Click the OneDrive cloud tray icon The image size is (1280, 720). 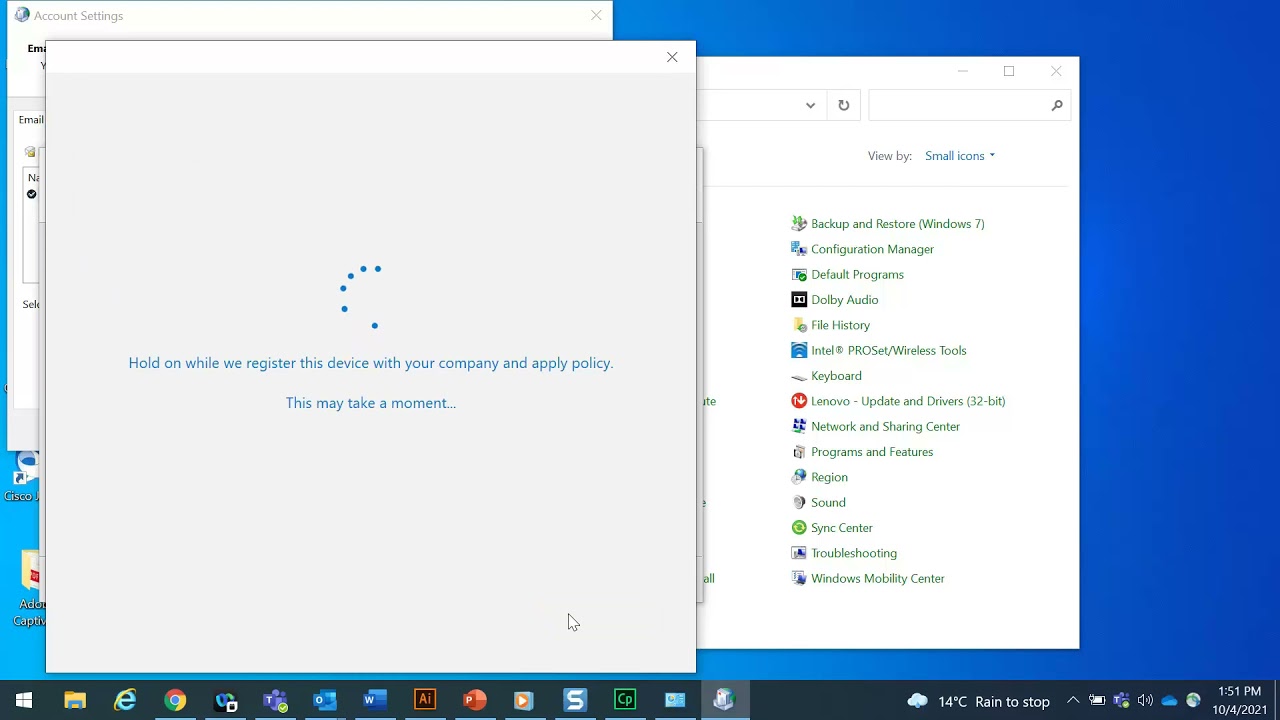(1169, 701)
